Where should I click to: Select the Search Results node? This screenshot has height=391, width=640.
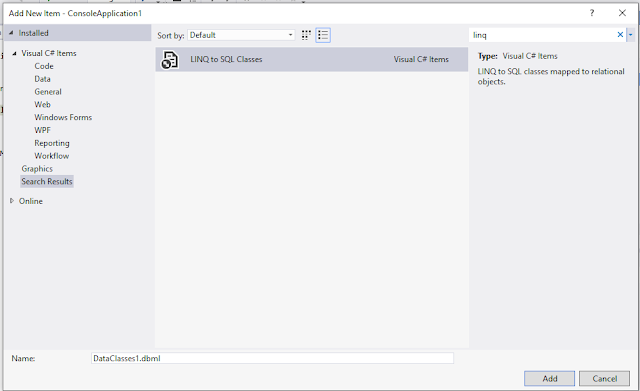pos(47,181)
